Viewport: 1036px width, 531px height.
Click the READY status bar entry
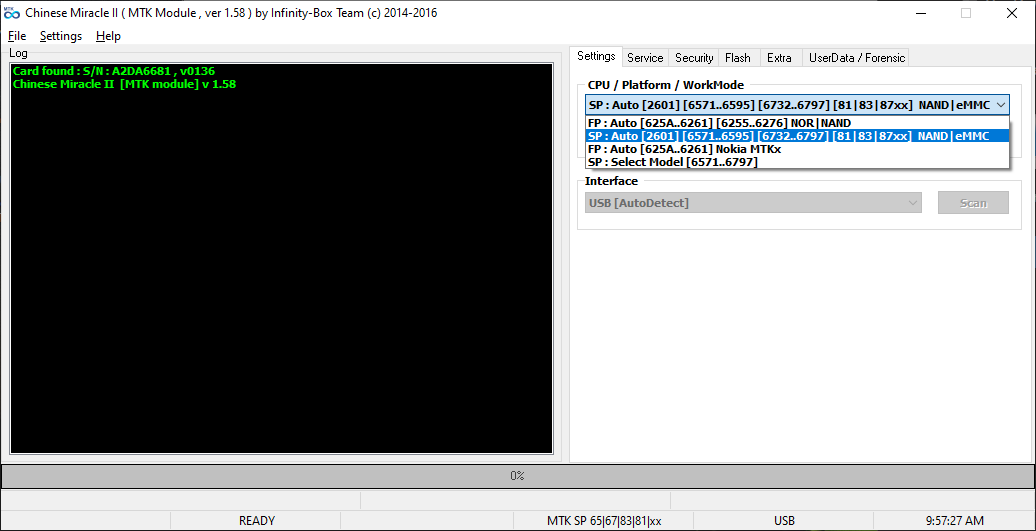click(256, 520)
